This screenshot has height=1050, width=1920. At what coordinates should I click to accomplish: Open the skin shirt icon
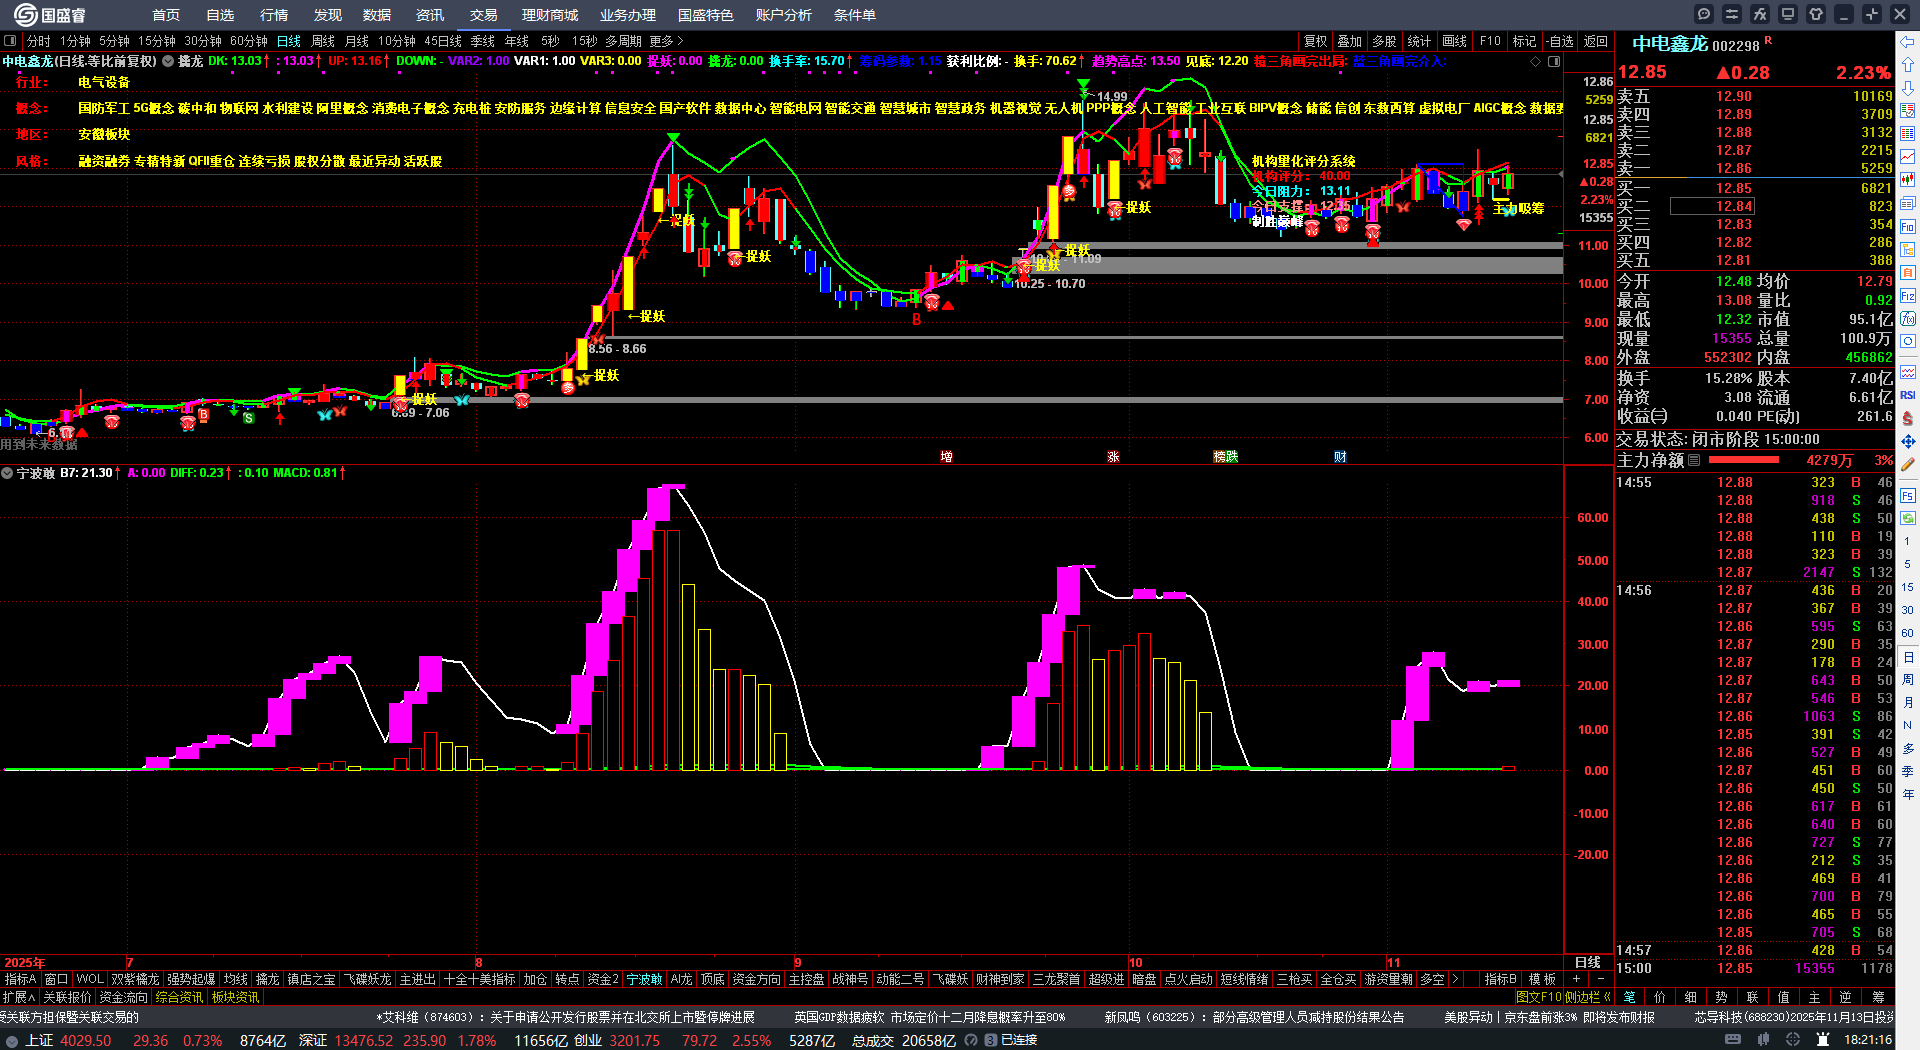point(1816,14)
